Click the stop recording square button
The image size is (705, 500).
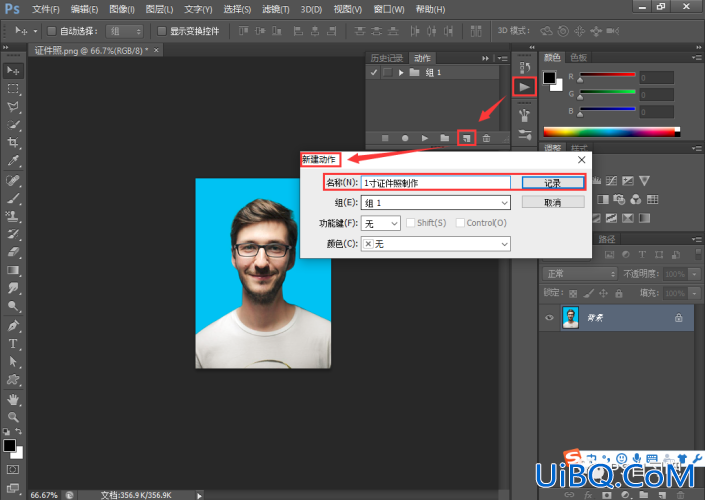(x=385, y=138)
